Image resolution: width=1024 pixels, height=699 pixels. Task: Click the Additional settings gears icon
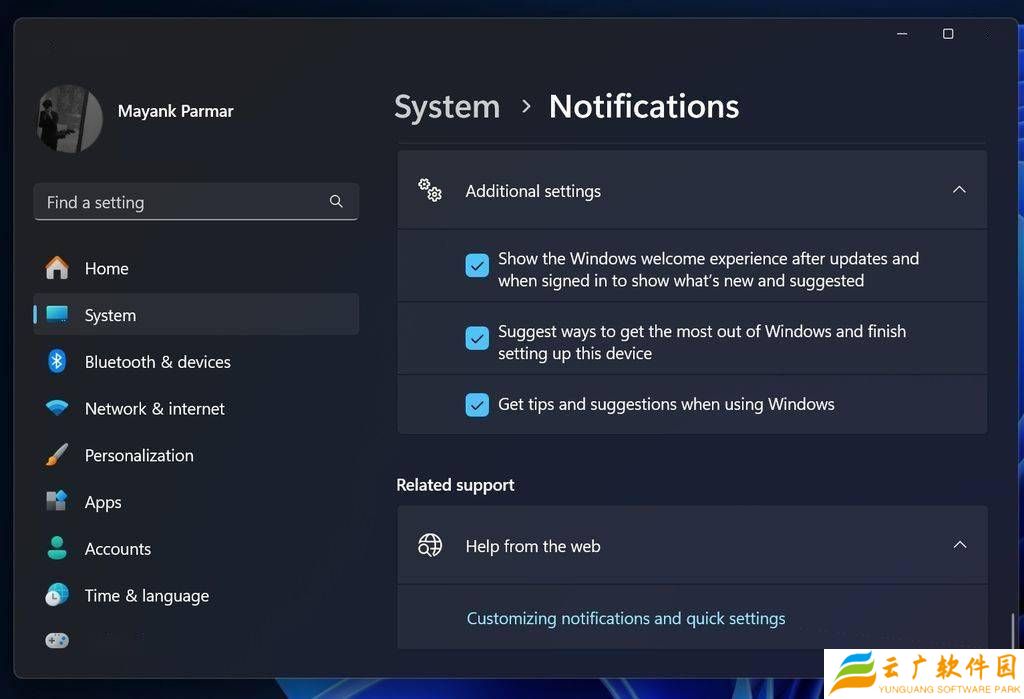[x=430, y=191]
